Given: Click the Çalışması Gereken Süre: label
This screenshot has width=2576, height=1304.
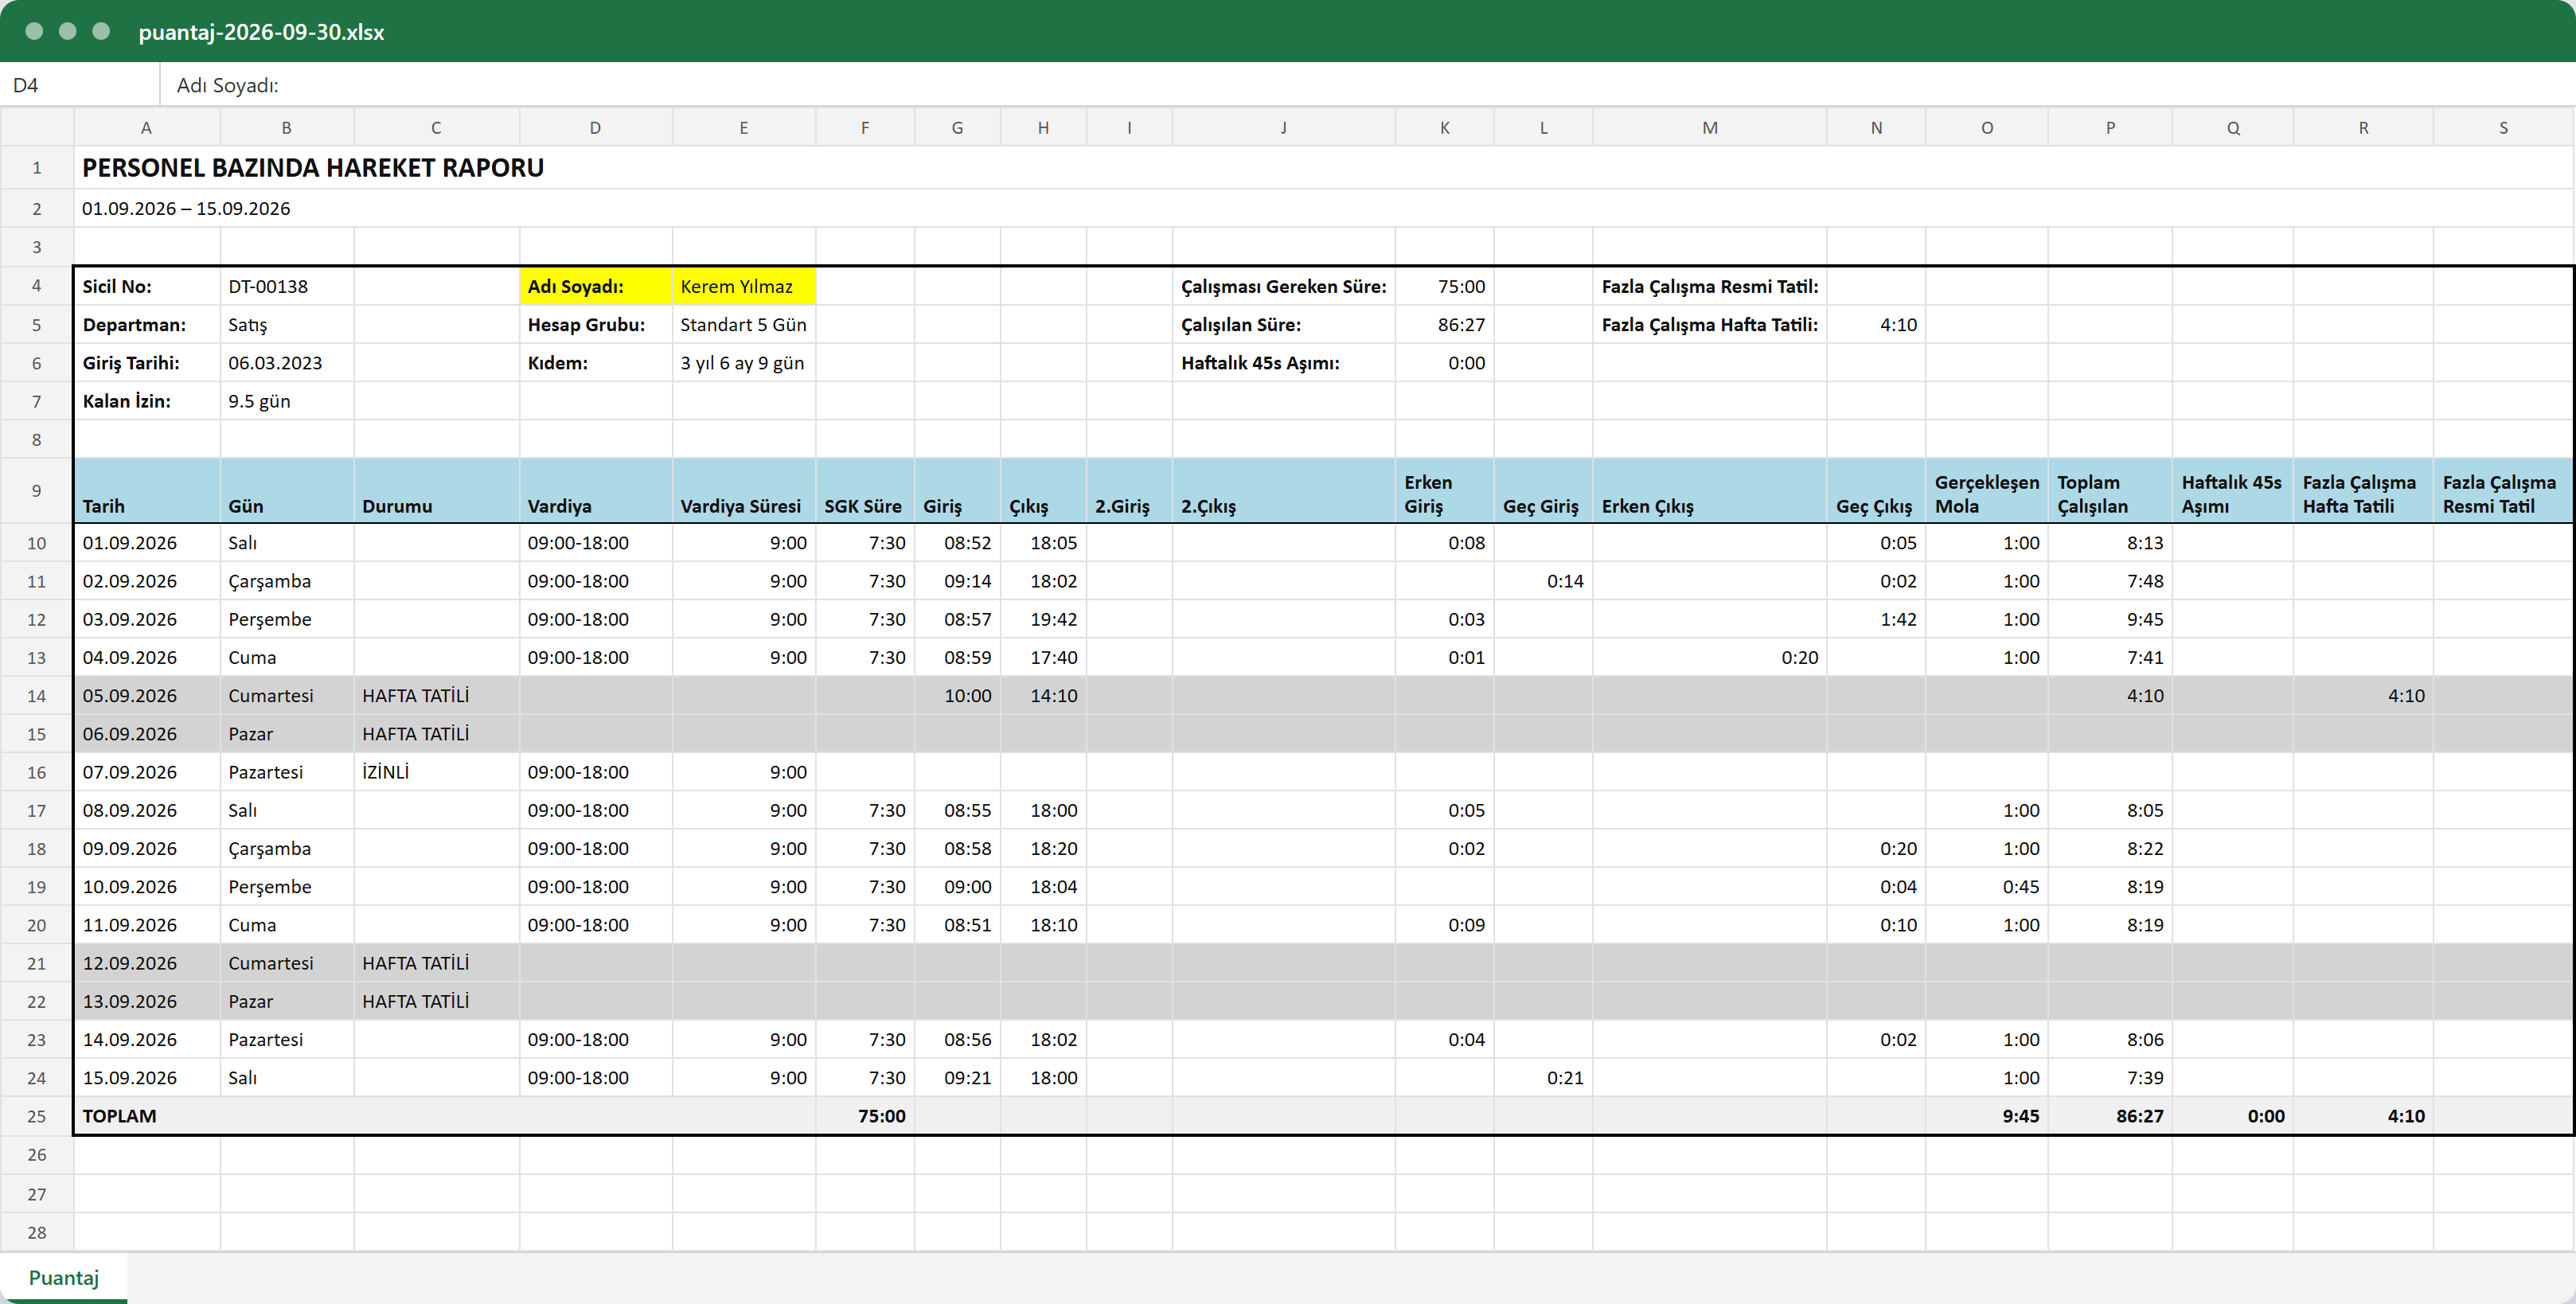Looking at the screenshot, I should point(1283,286).
